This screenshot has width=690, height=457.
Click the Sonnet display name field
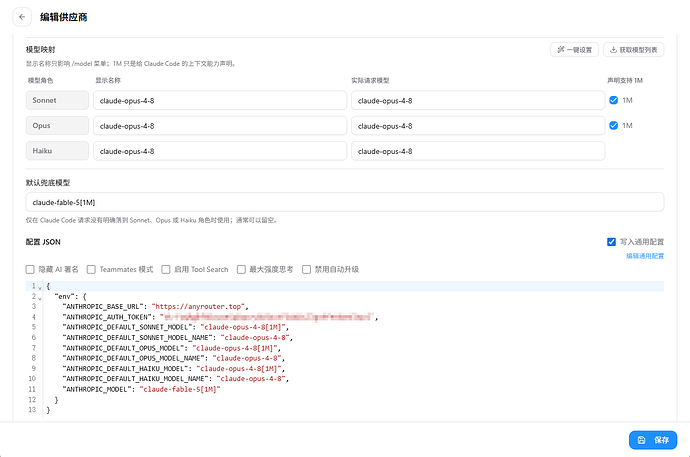click(220, 101)
